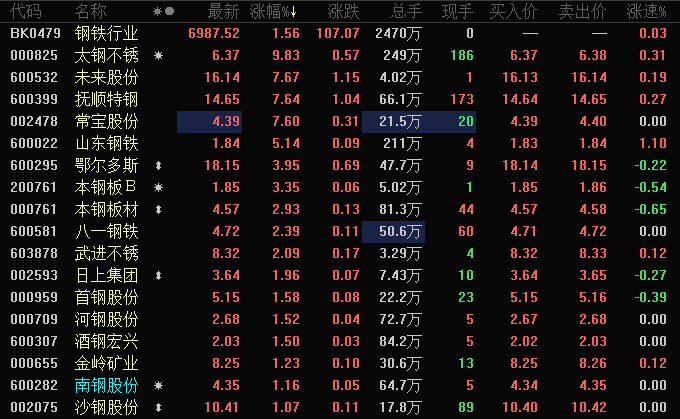The width and height of the screenshot is (680, 419).
Task: Click highlighted volume 21.5万
Action: point(400,121)
